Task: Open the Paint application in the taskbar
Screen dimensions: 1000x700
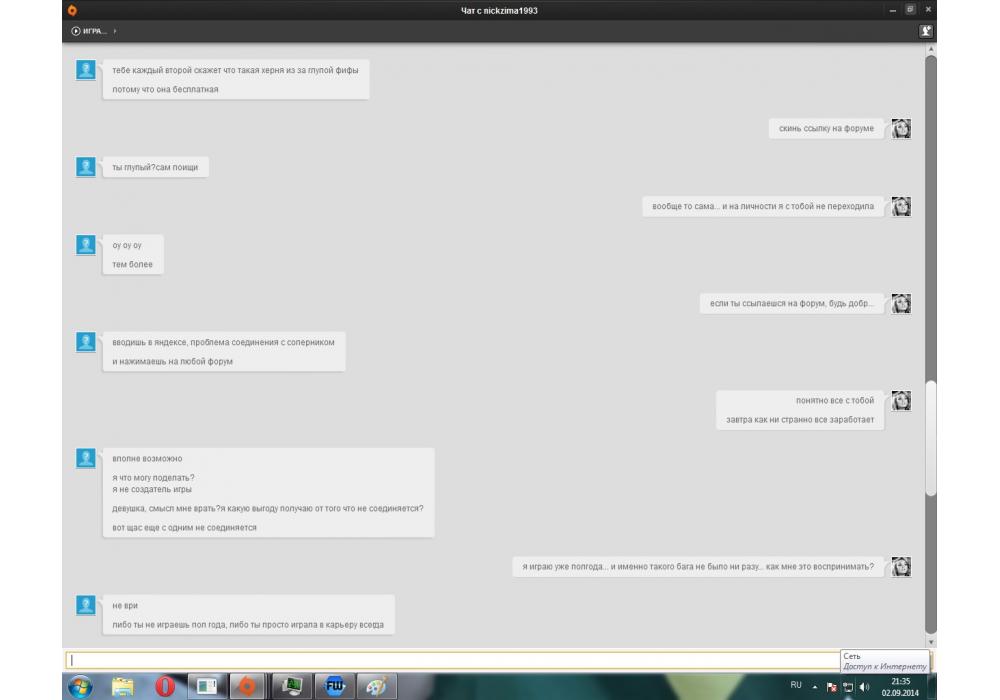Action: [376, 686]
